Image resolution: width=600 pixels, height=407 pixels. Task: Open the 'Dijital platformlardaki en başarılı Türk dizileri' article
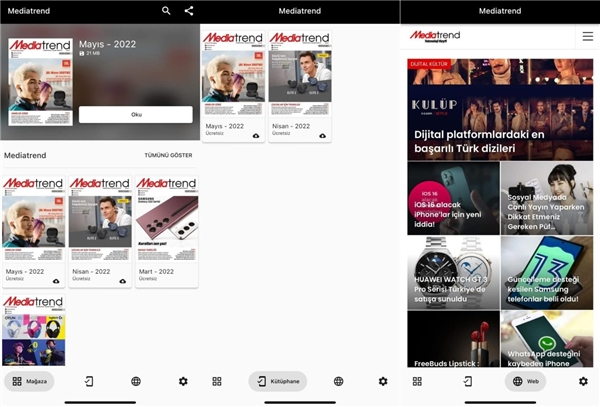coord(500,109)
